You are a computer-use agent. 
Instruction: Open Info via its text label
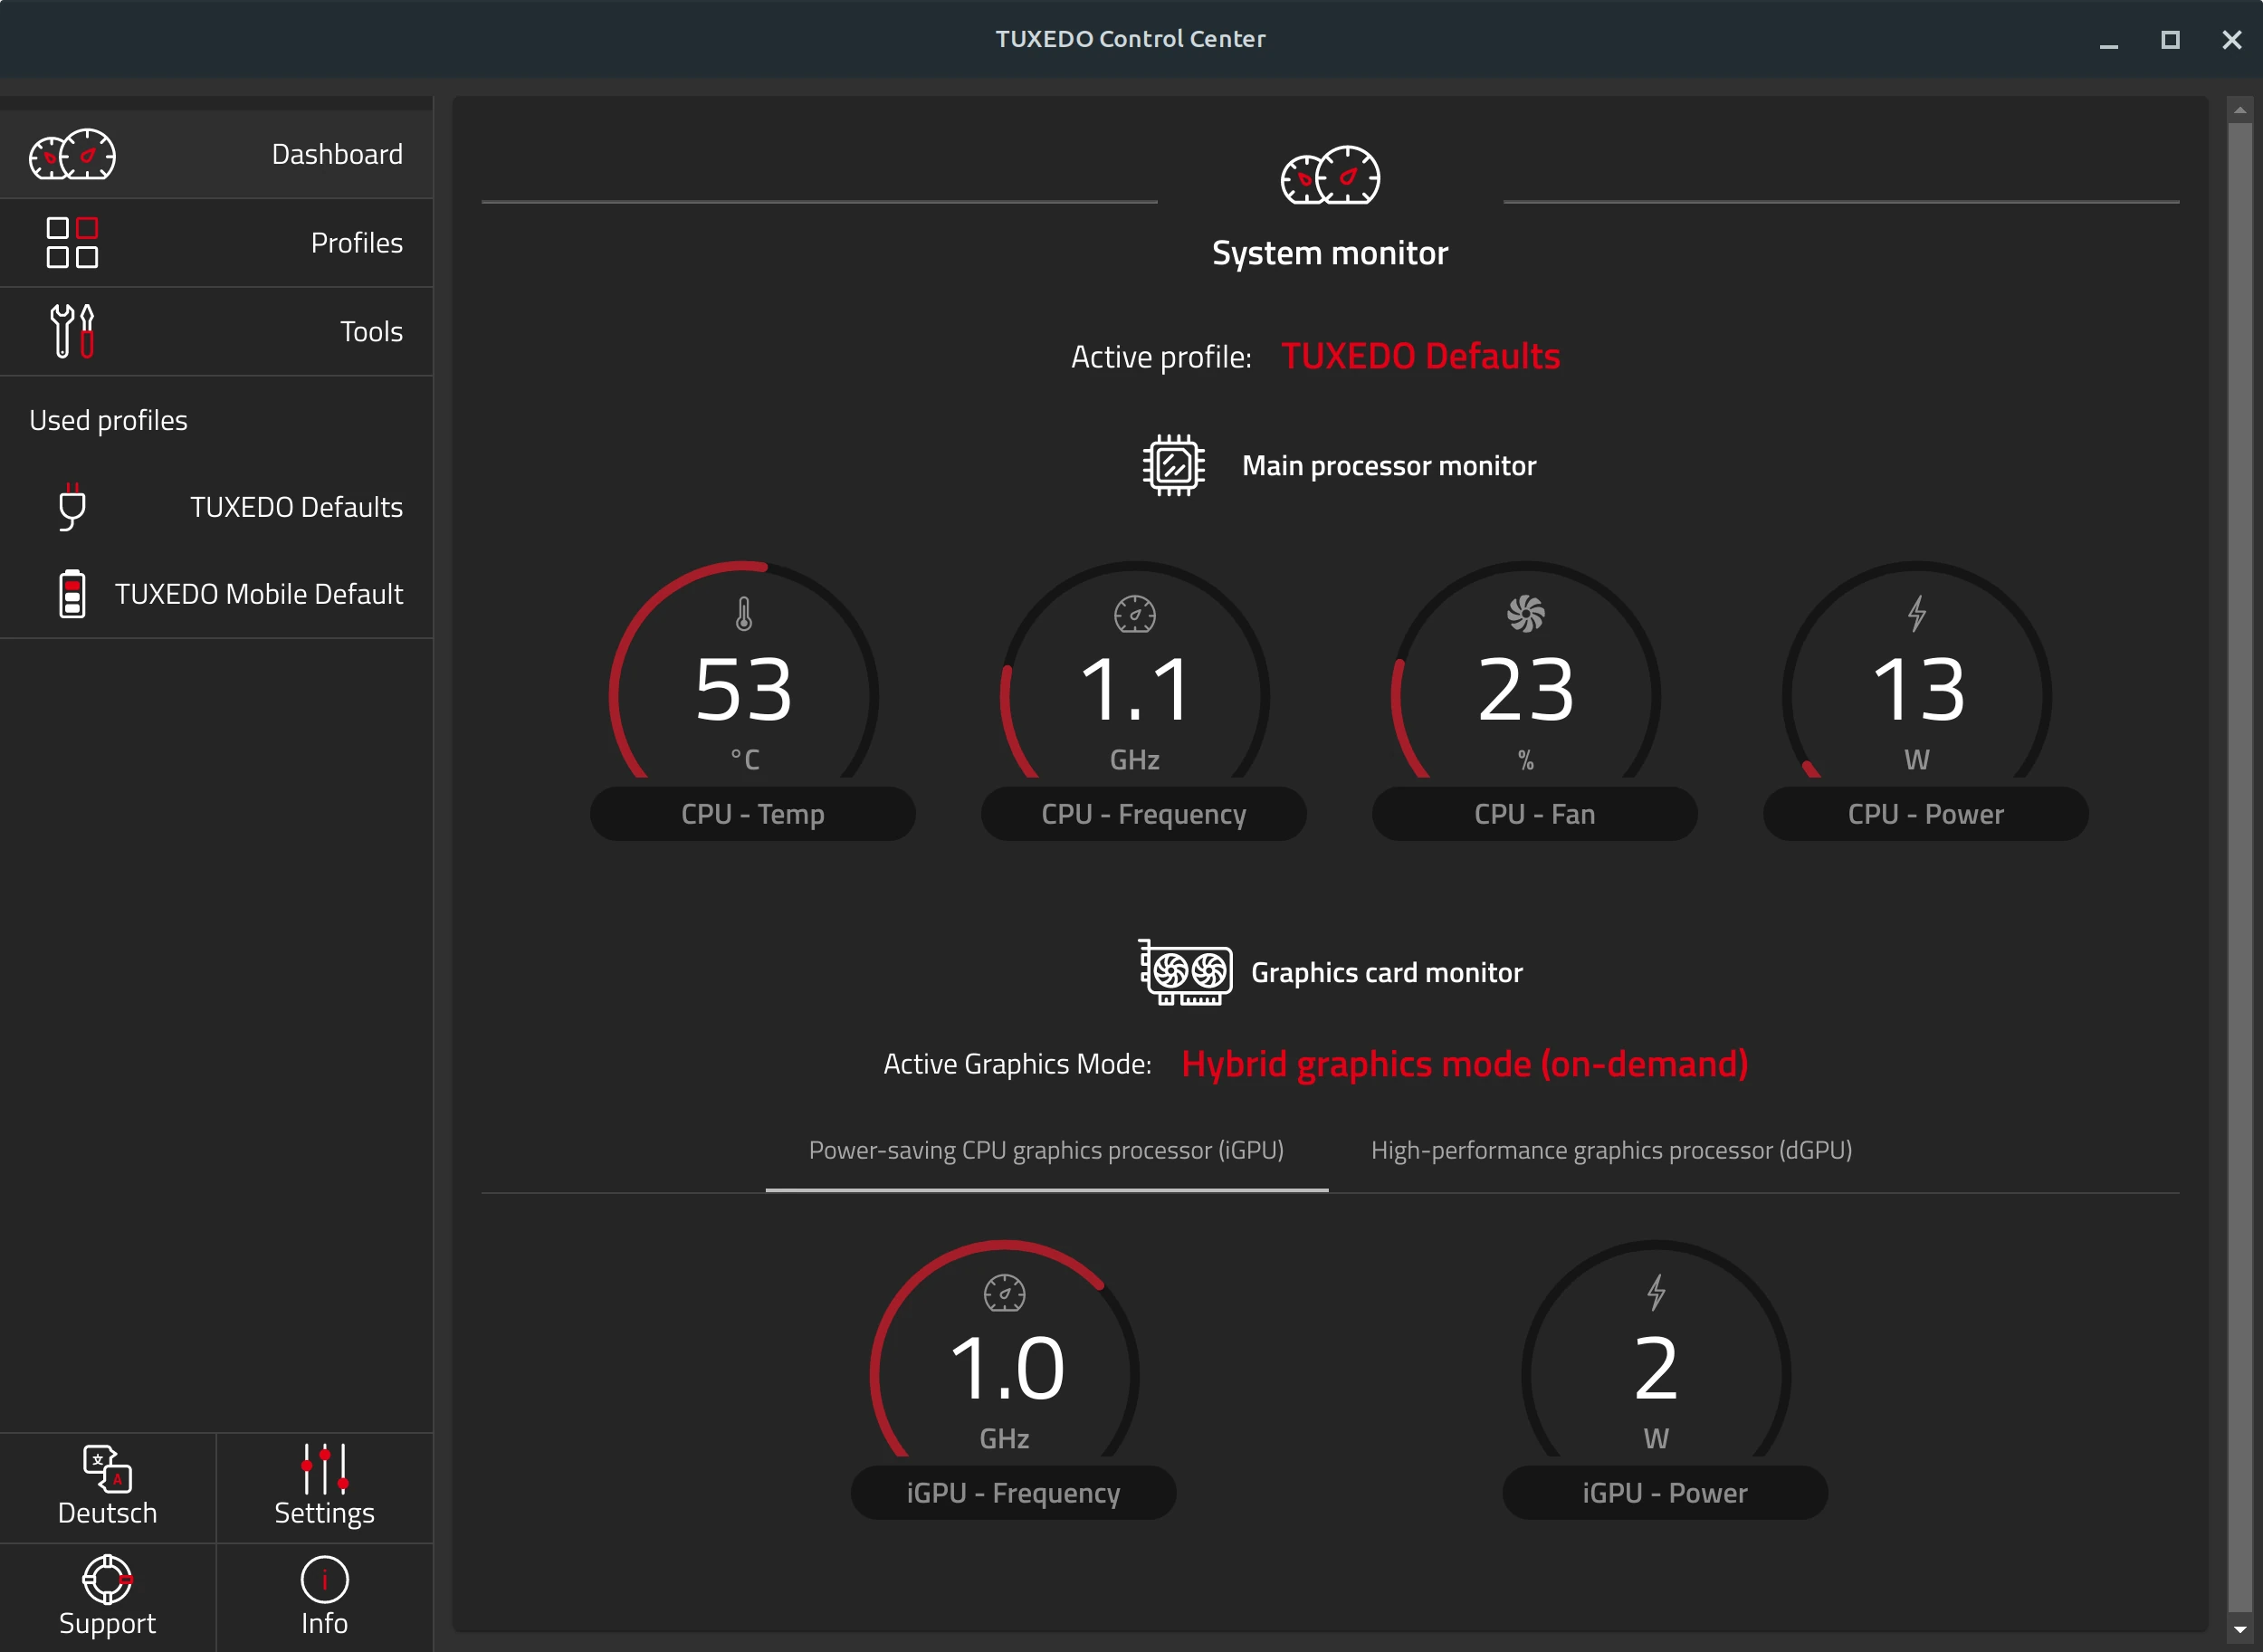click(x=324, y=1623)
